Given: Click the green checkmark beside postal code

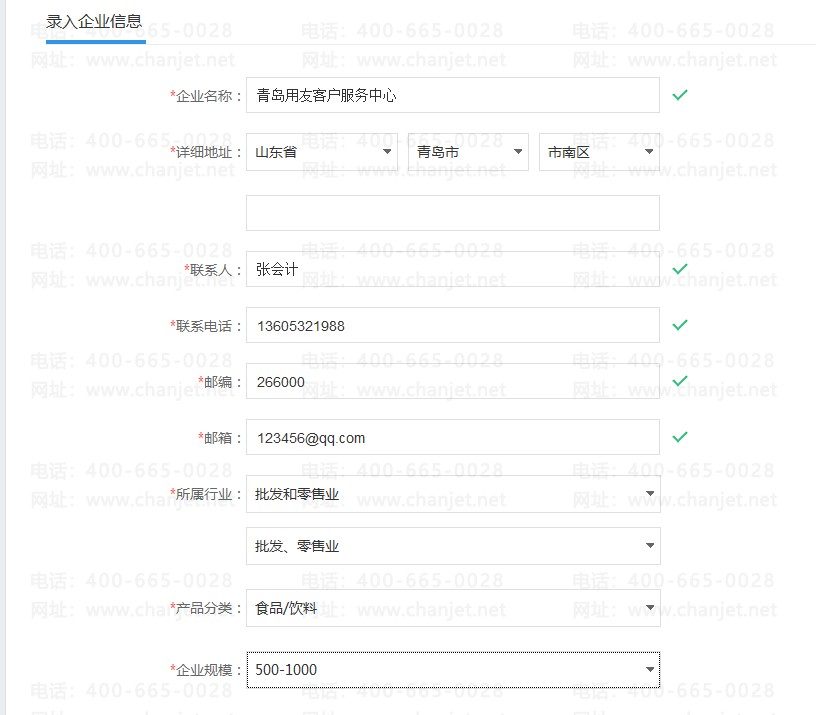Looking at the screenshot, I should coord(680,381).
